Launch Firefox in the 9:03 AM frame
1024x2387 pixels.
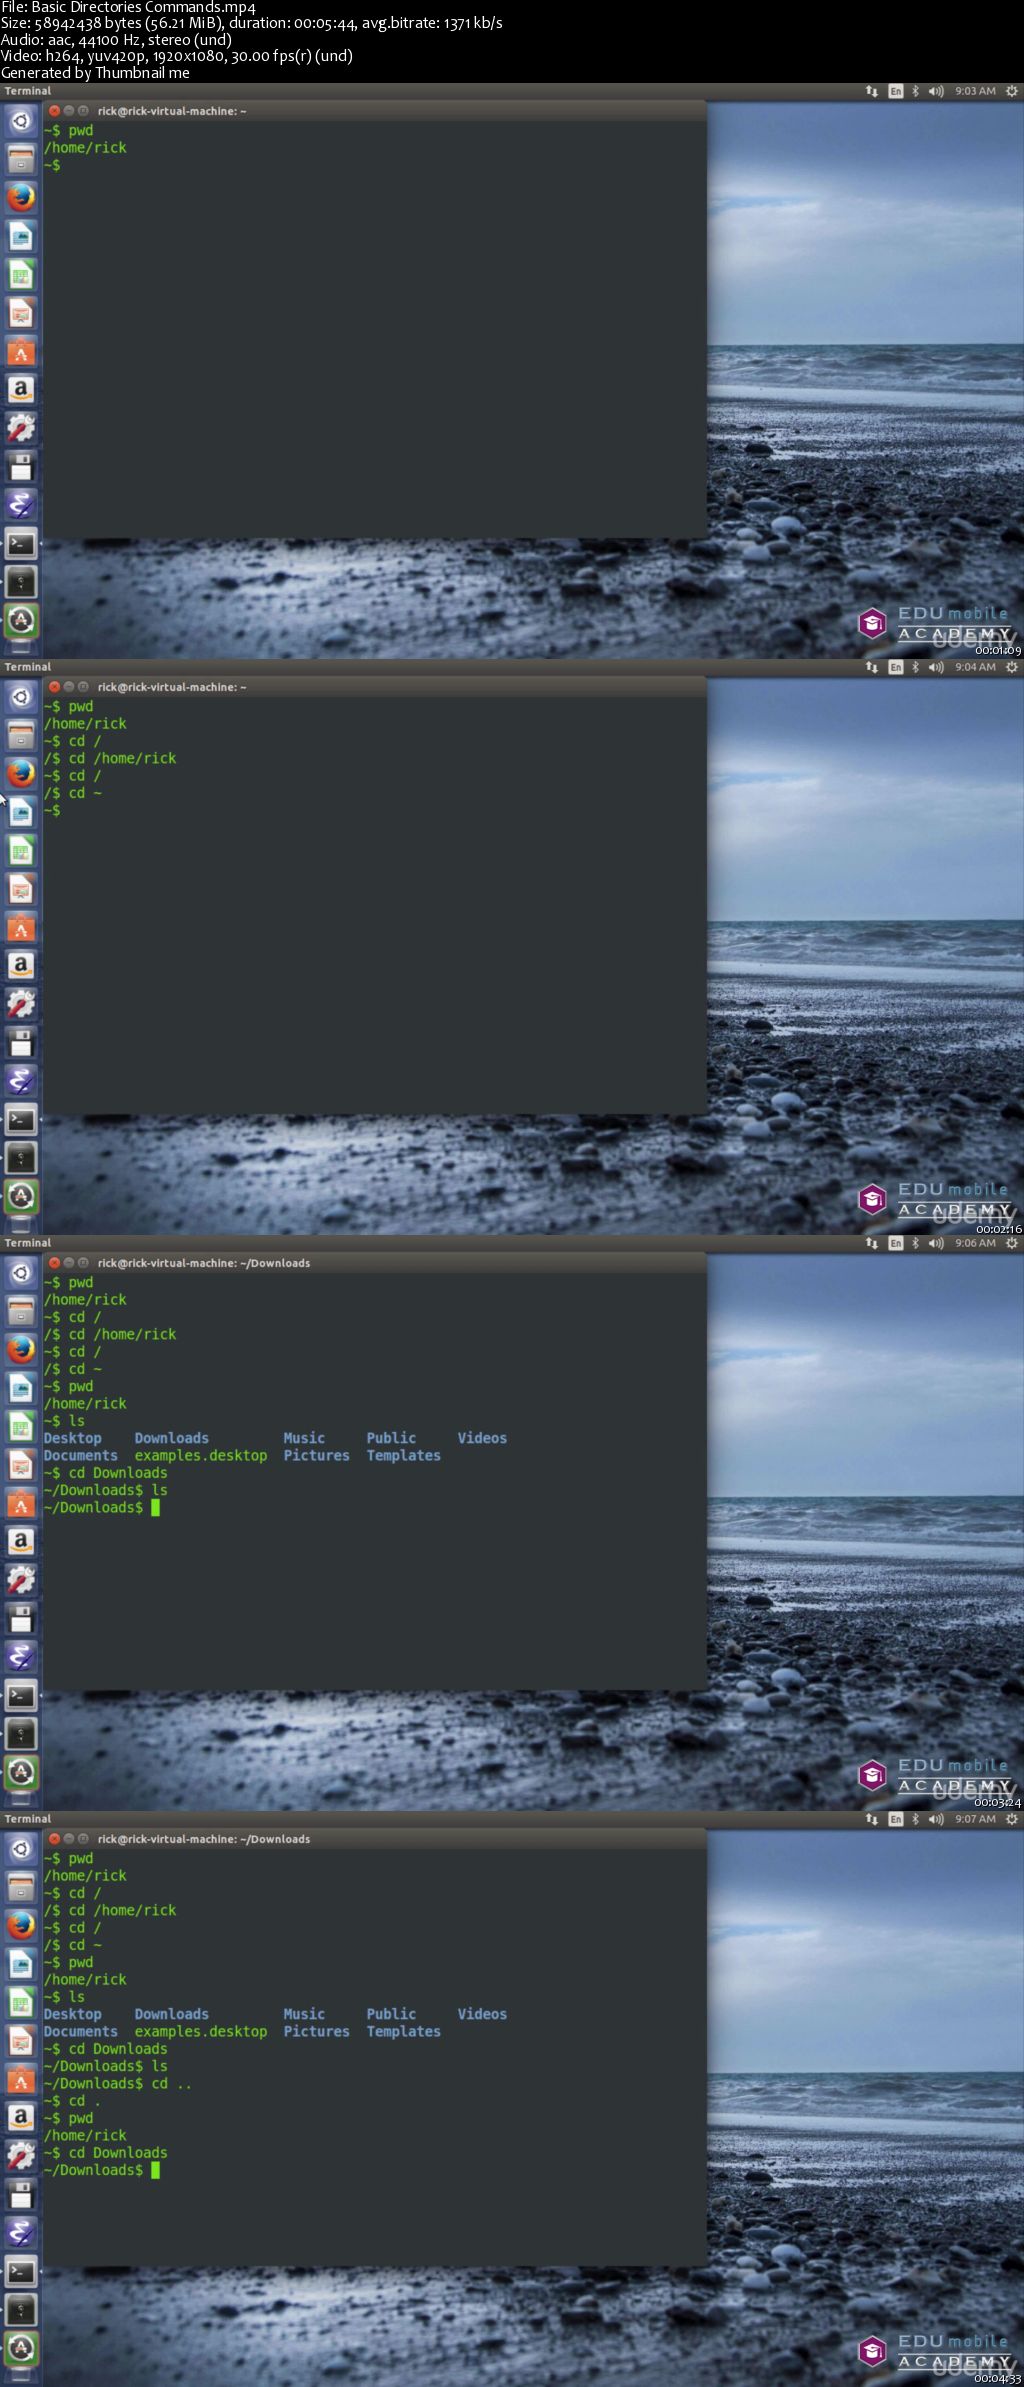coord(21,197)
